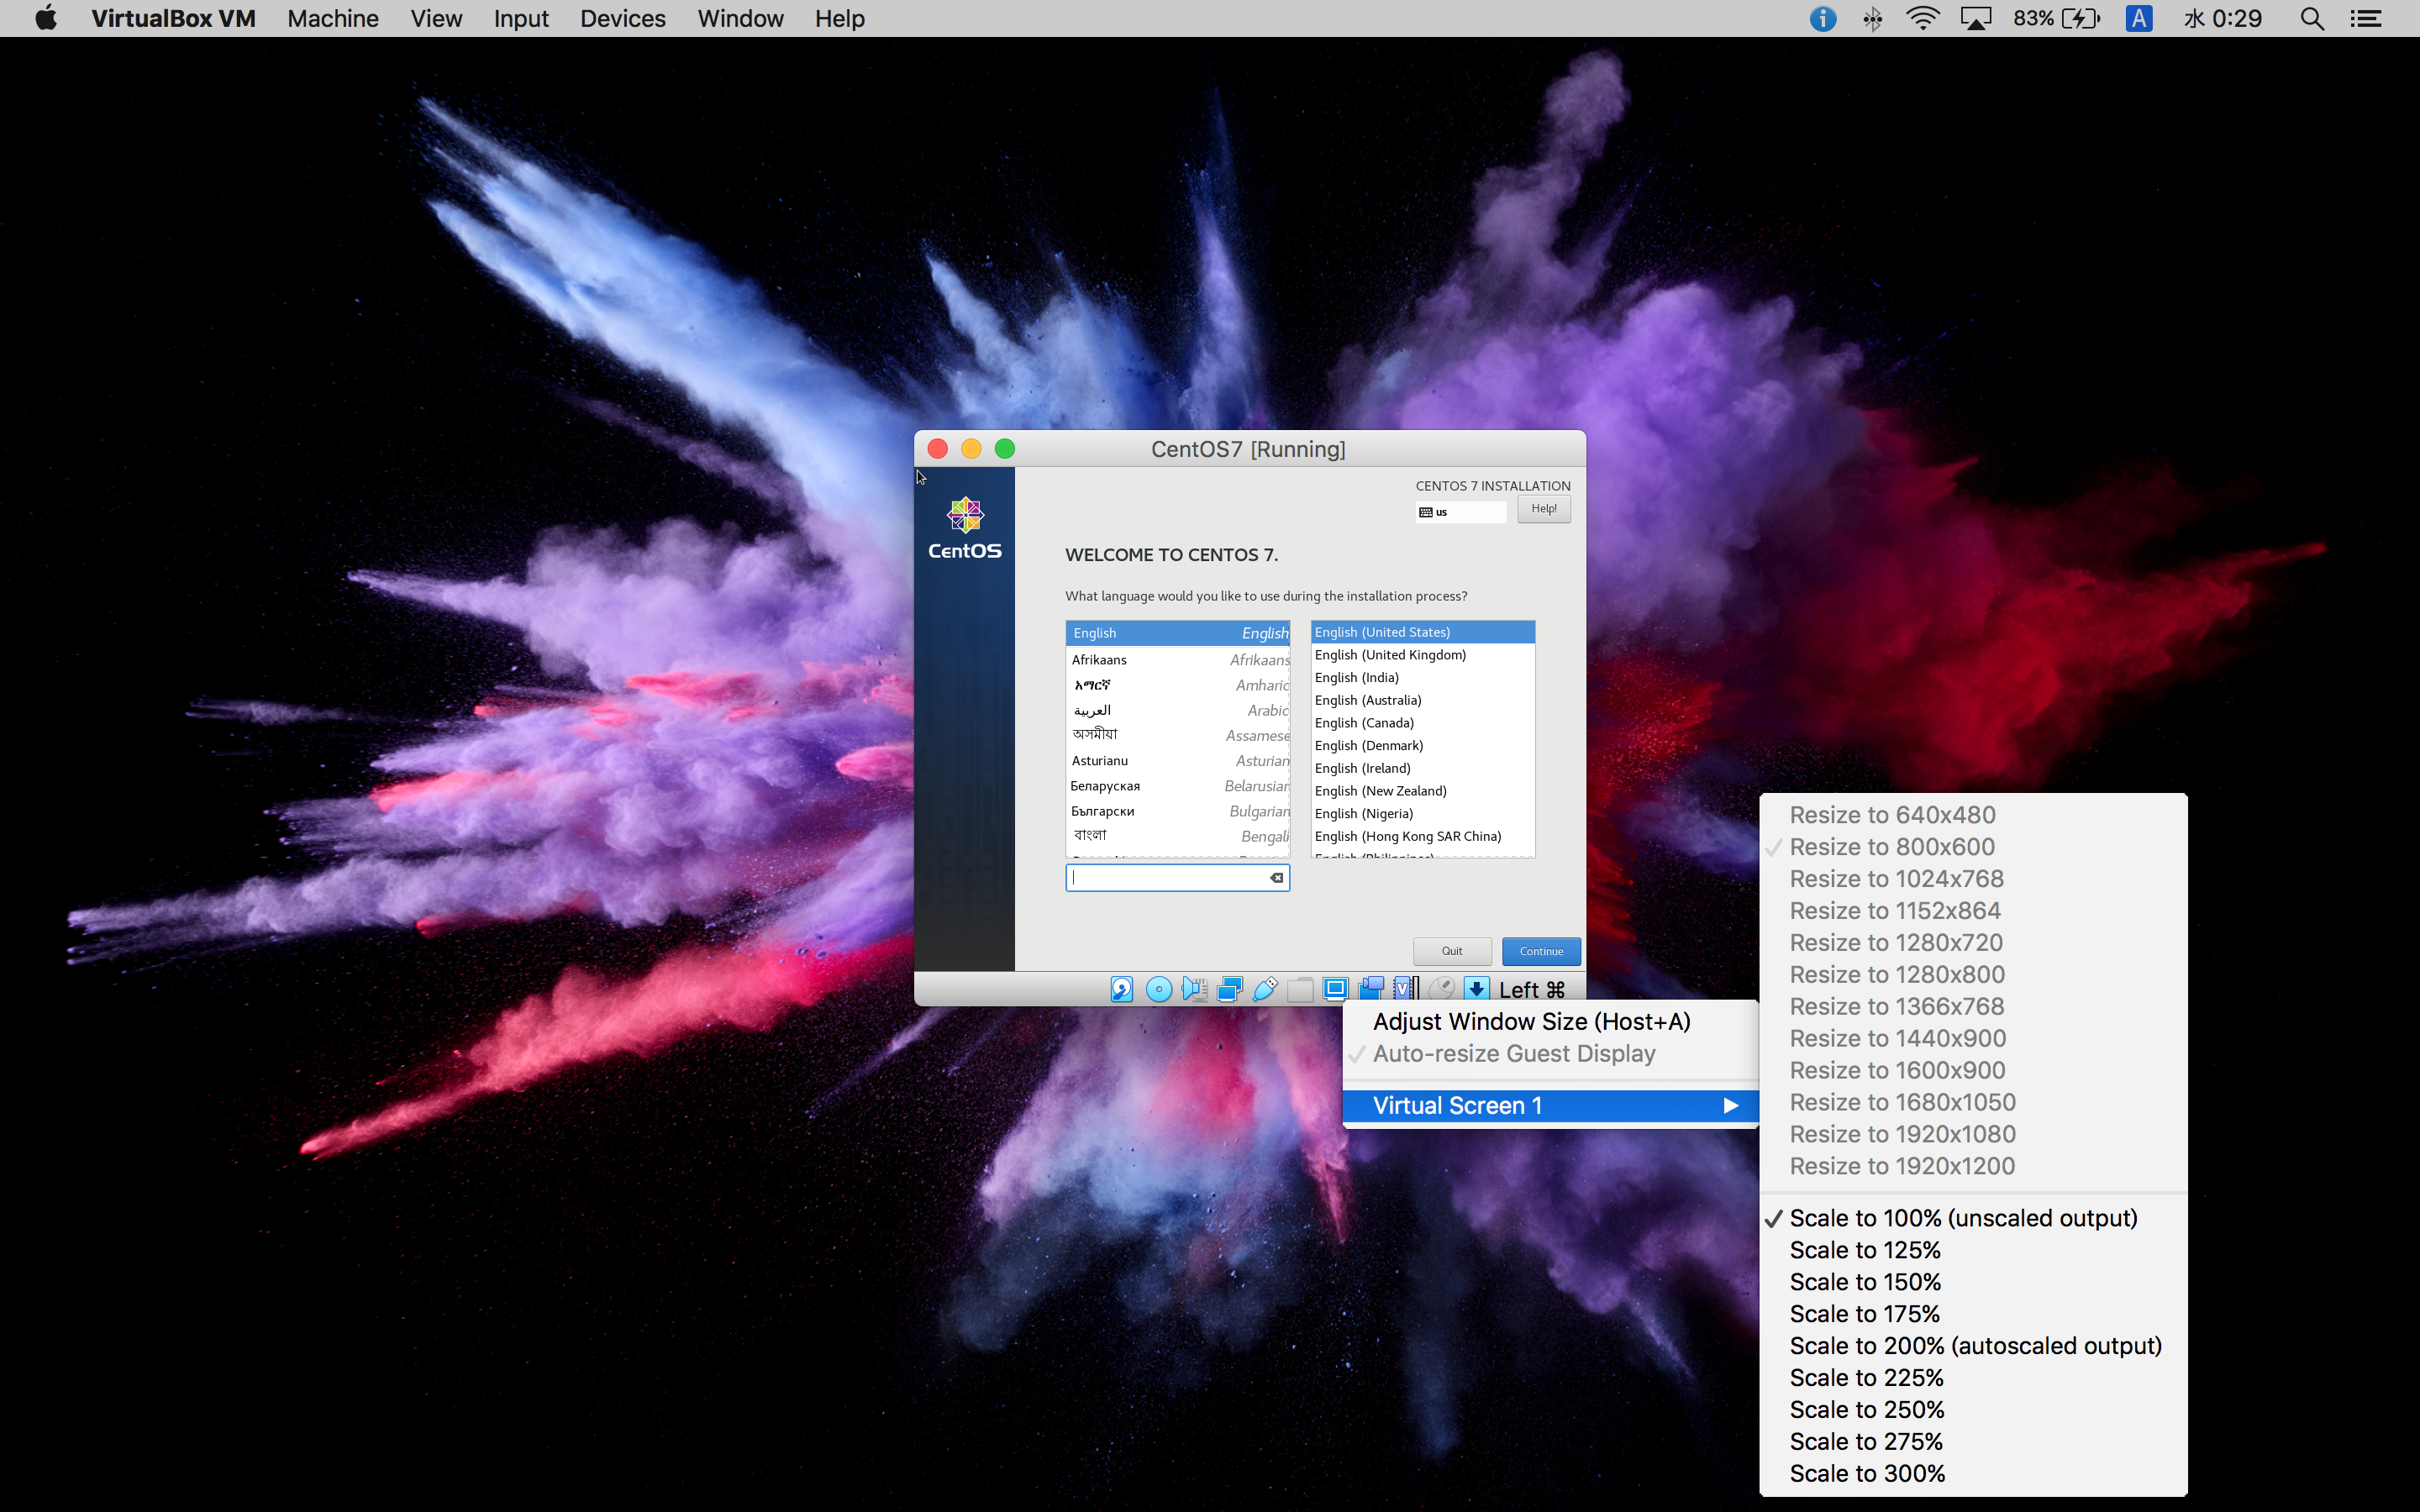The width and height of the screenshot is (2420, 1512).
Task: Click the Help! button
Action: point(1543,509)
